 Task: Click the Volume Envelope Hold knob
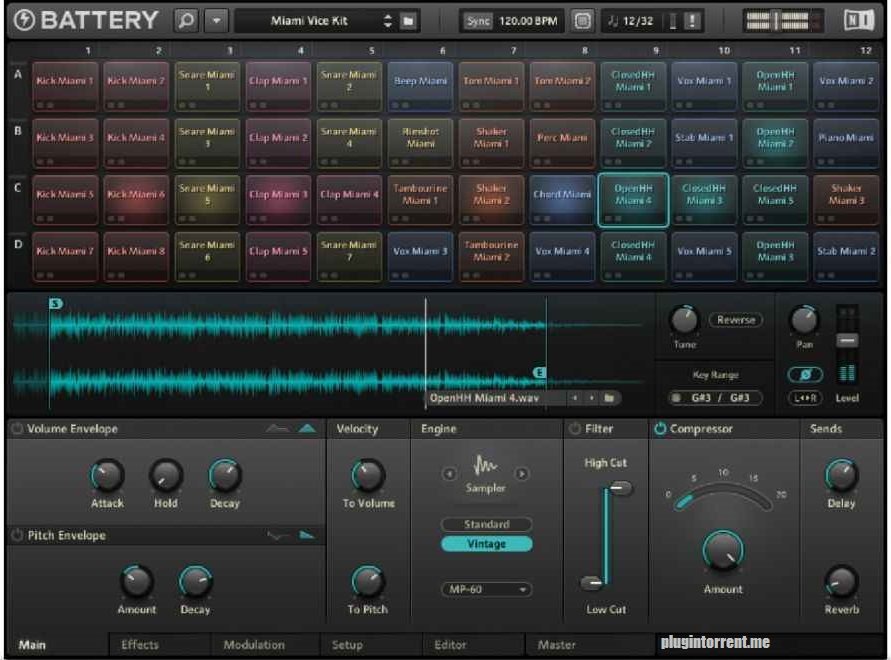[x=165, y=476]
